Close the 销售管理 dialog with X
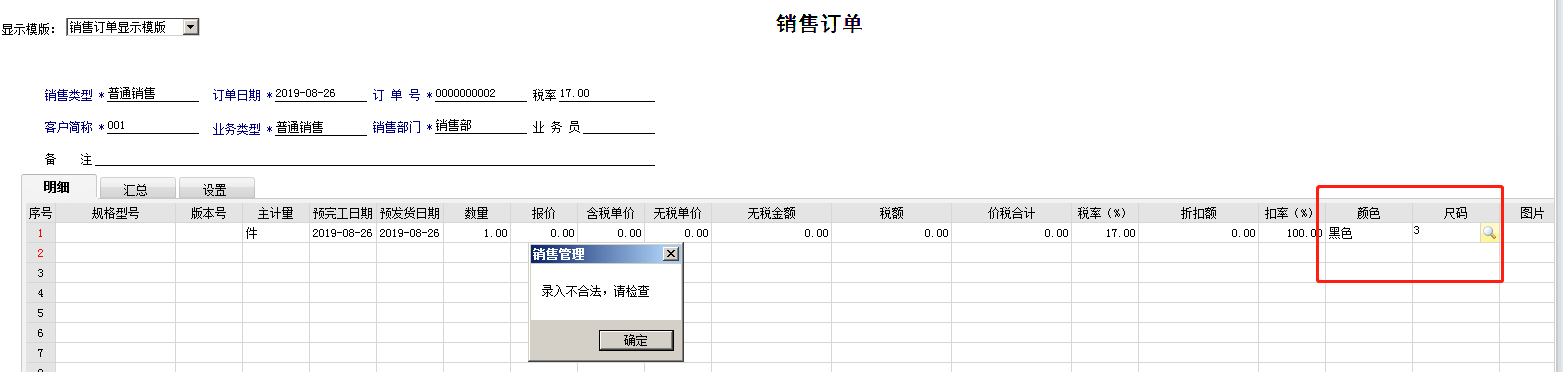The height and width of the screenshot is (372, 1563). (x=670, y=254)
